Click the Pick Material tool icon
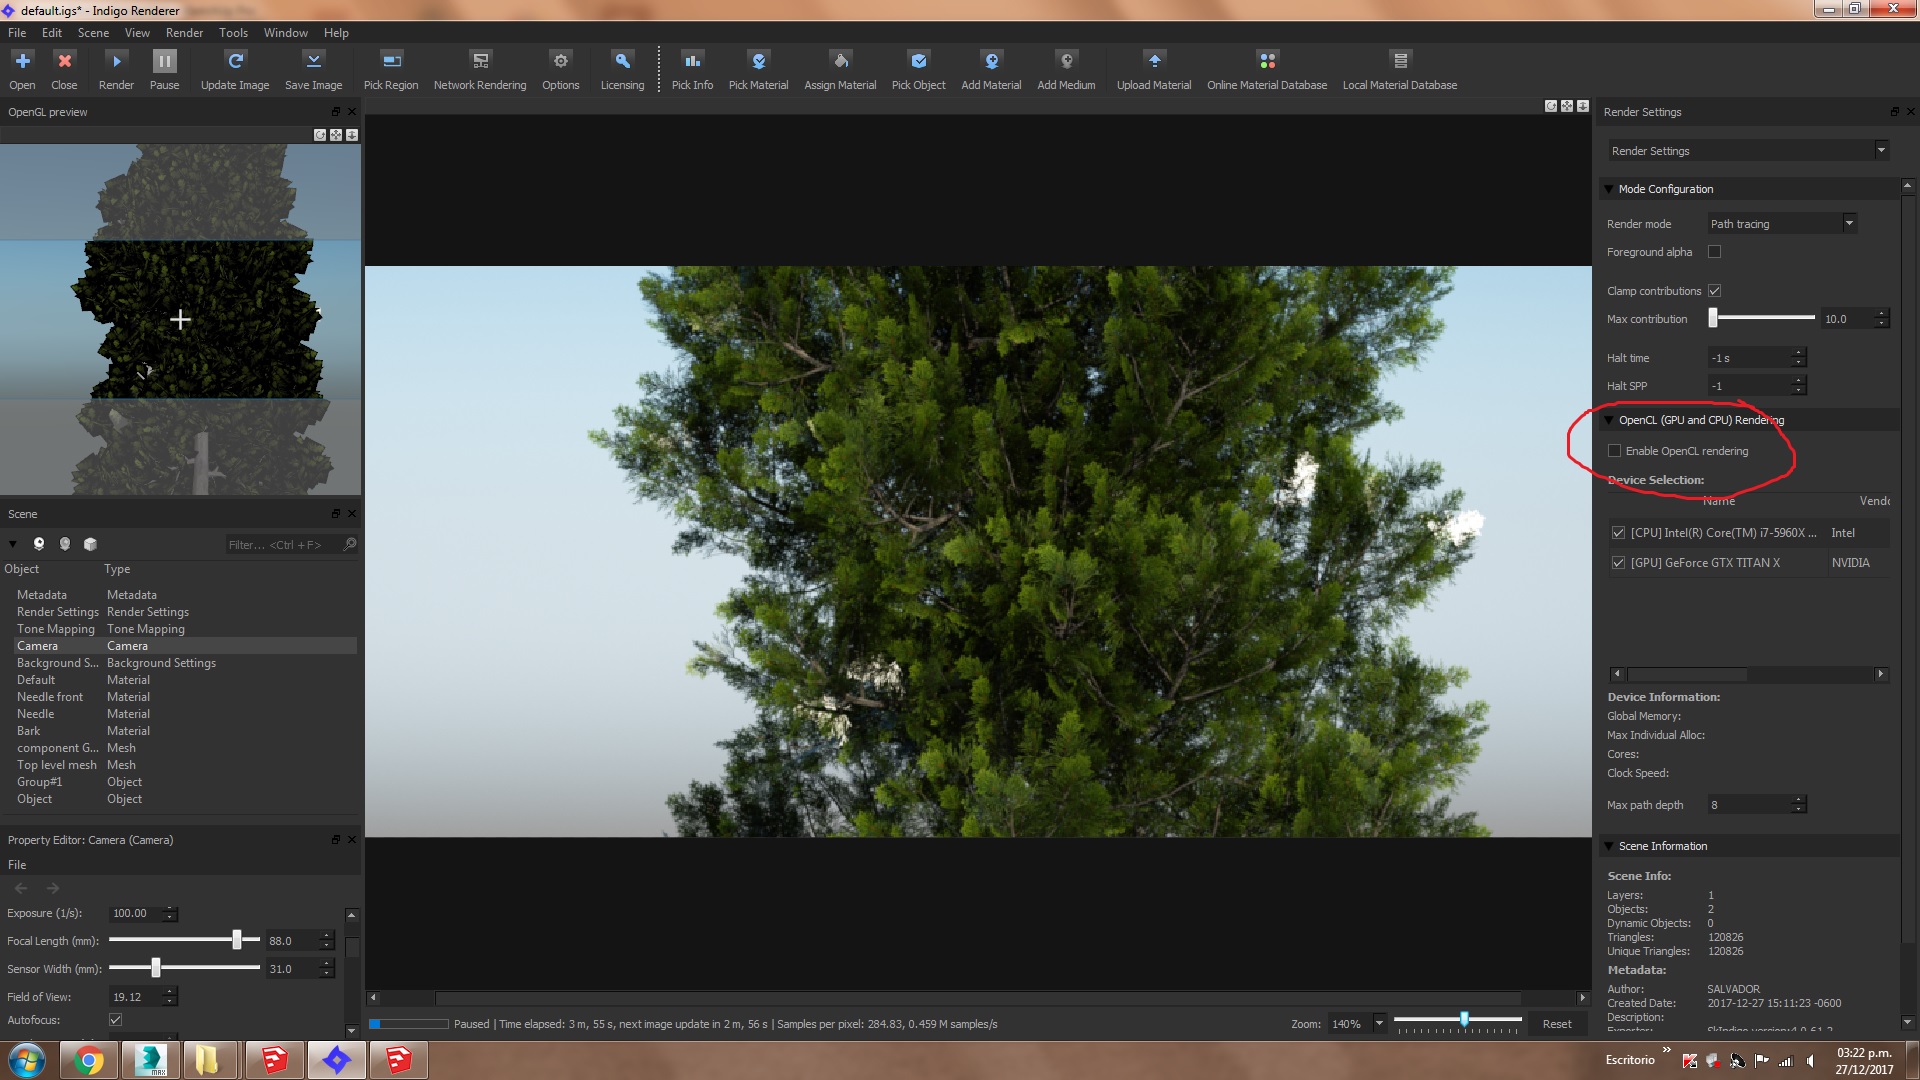The image size is (1920, 1080). [x=758, y=62]
